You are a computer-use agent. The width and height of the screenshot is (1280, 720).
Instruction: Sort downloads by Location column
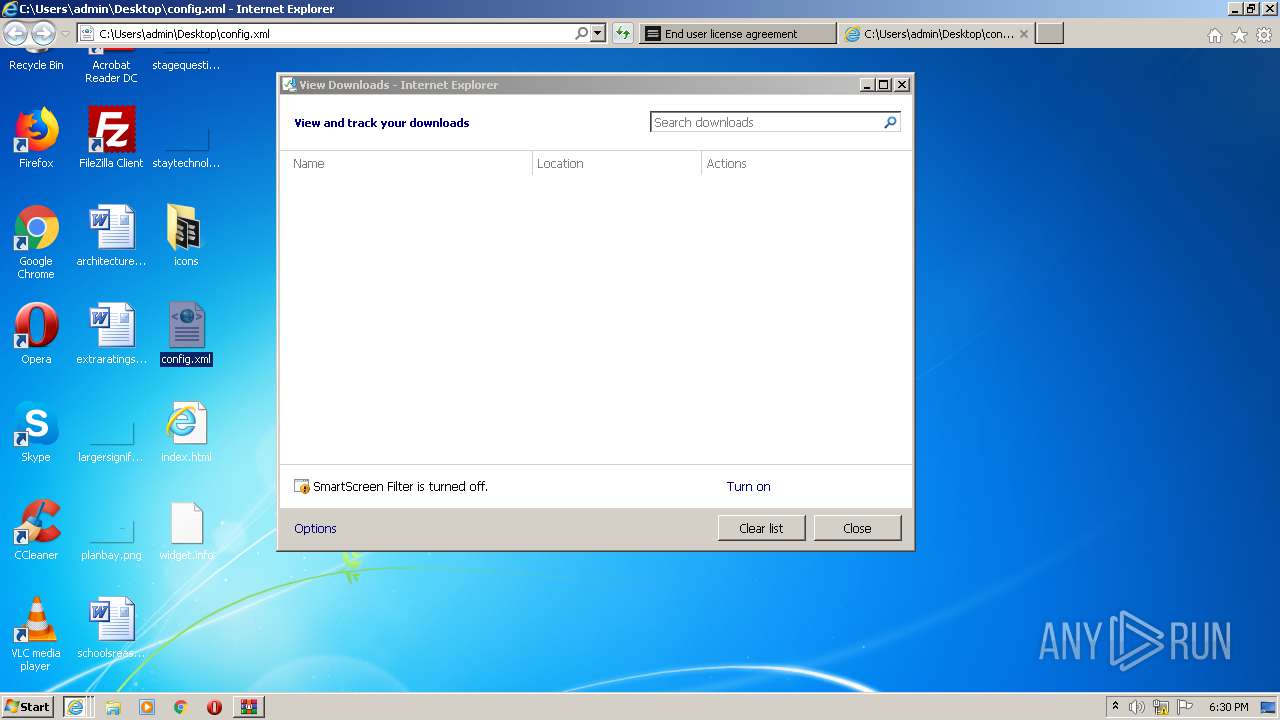point(617,163)
